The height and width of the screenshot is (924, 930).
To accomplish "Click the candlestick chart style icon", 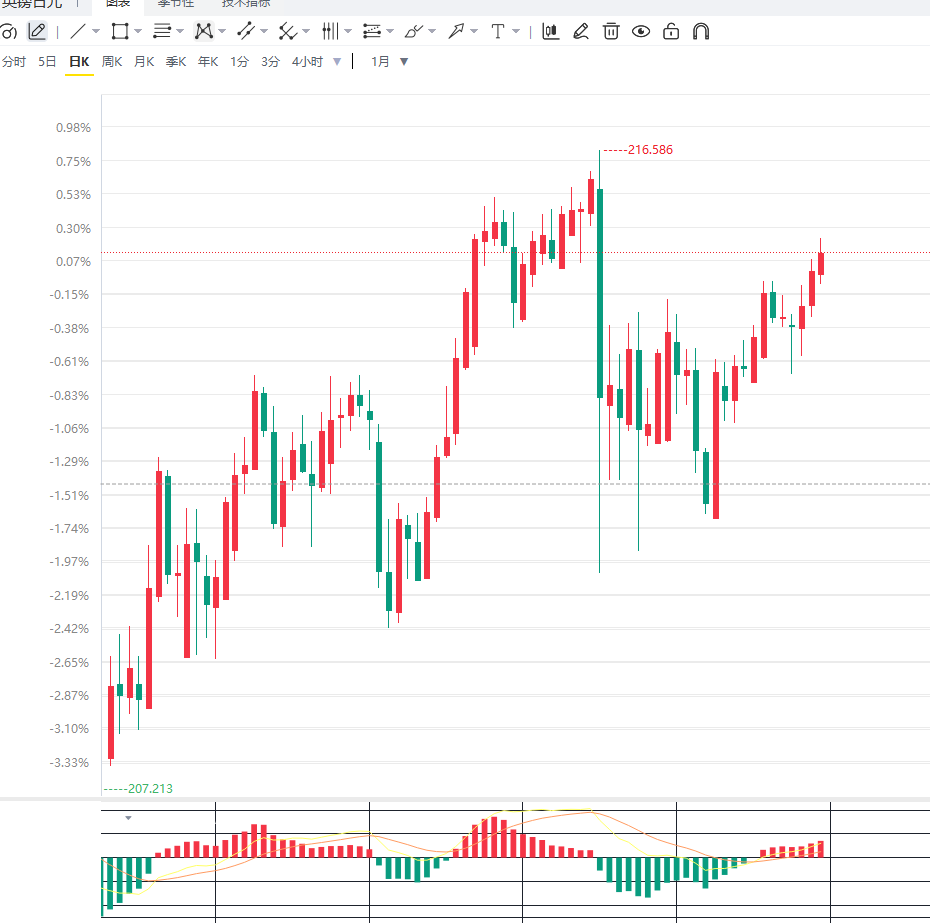I will click(550, 31).
